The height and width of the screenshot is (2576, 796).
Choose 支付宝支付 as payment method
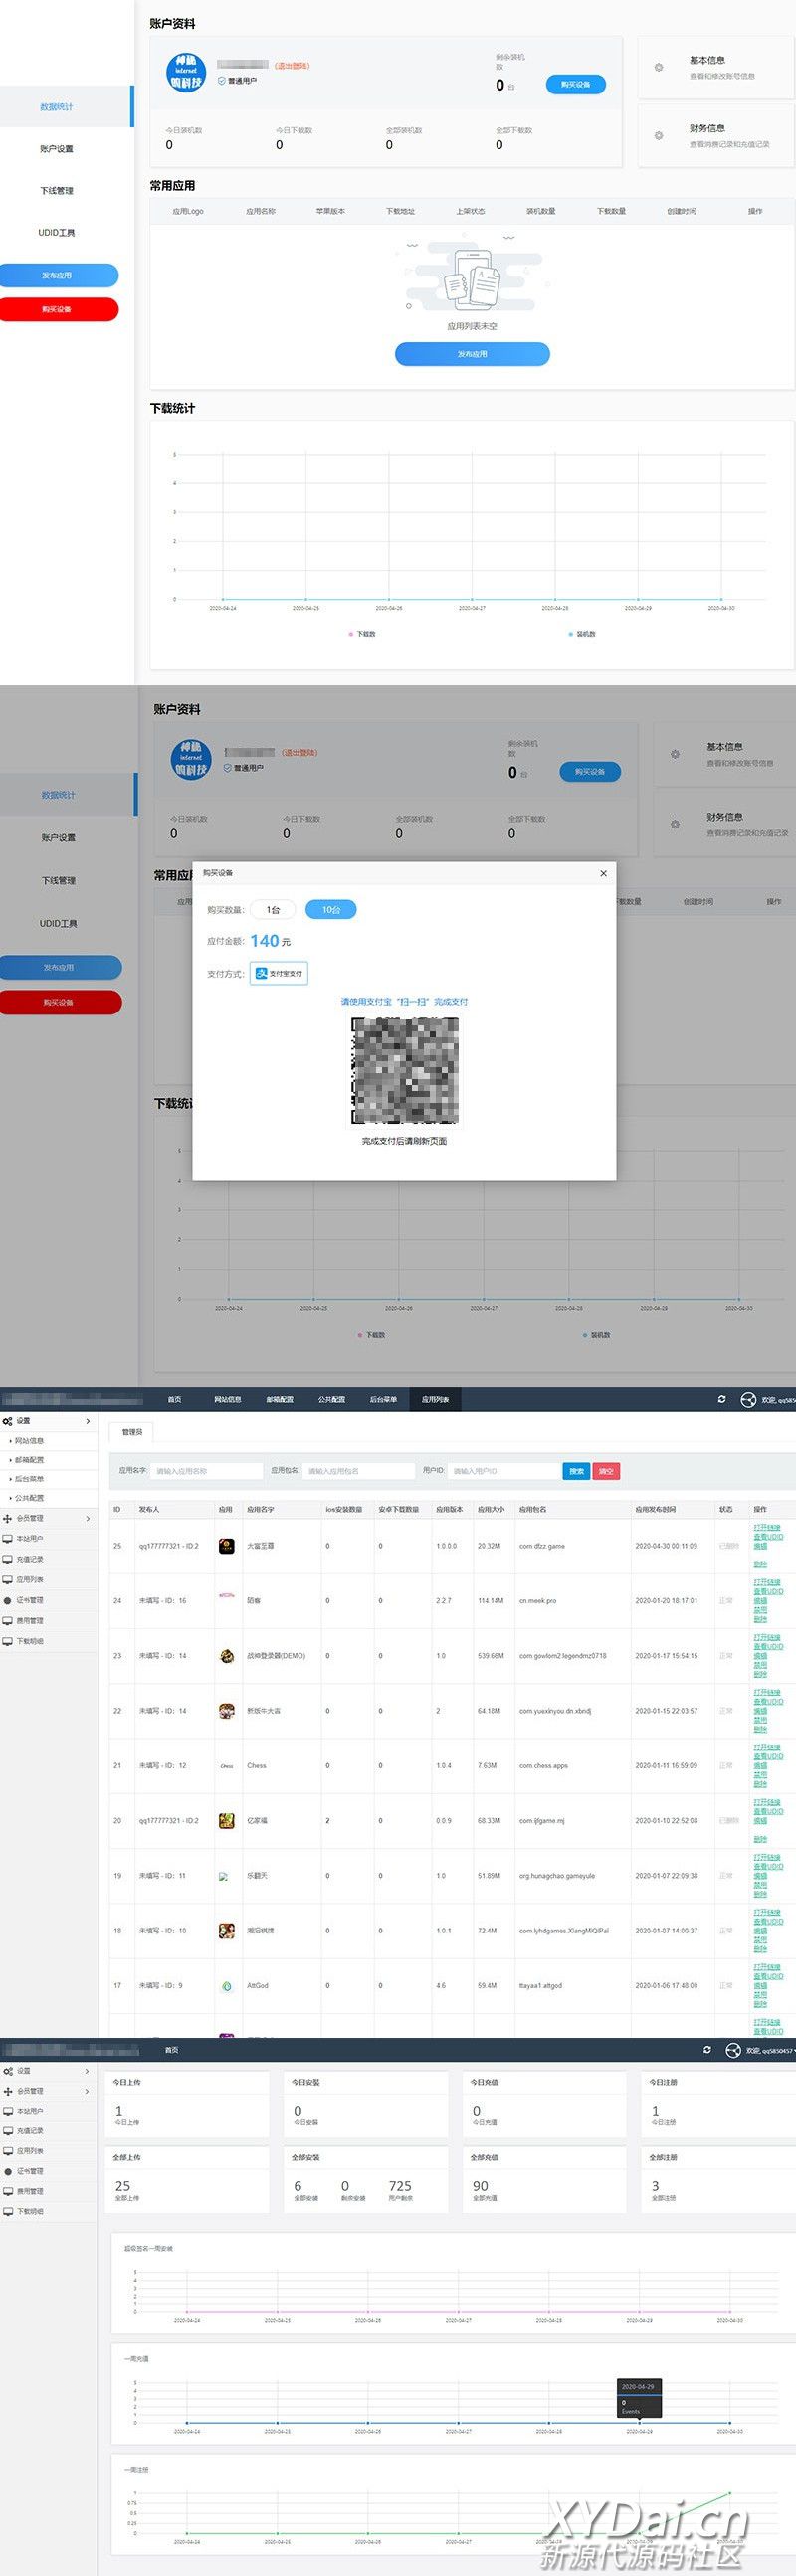pyautogui.click(x=279, y=973)
